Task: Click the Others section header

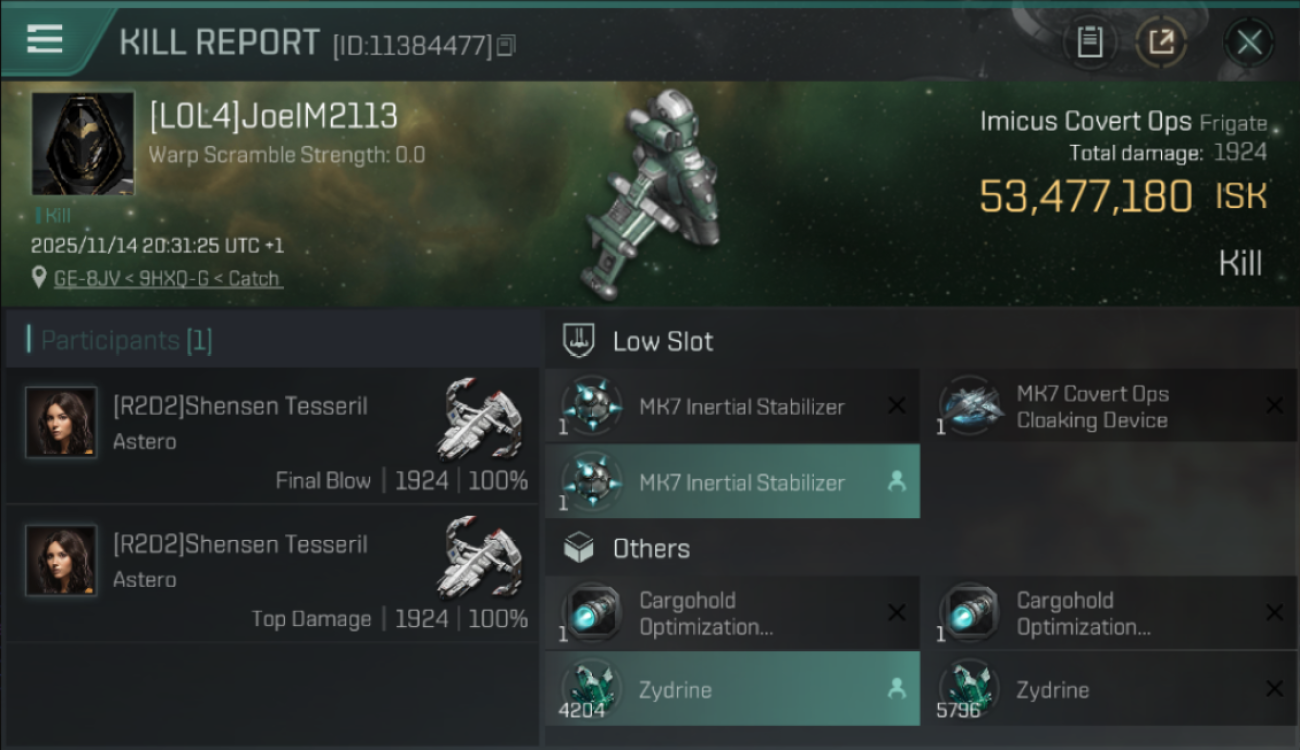Action: [x=650, y=548]
